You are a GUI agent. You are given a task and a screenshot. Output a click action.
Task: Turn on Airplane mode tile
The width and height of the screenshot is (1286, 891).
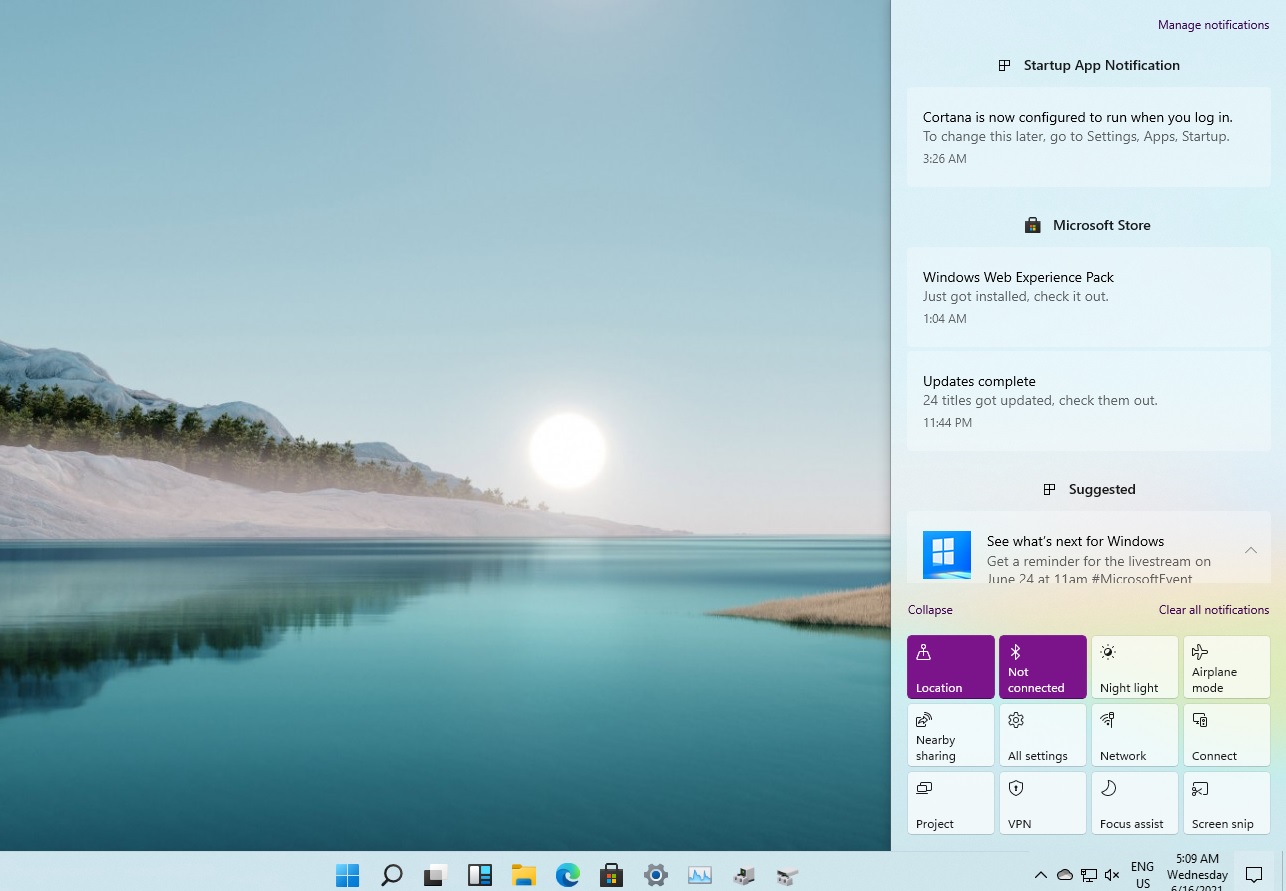pos(1226,667)
